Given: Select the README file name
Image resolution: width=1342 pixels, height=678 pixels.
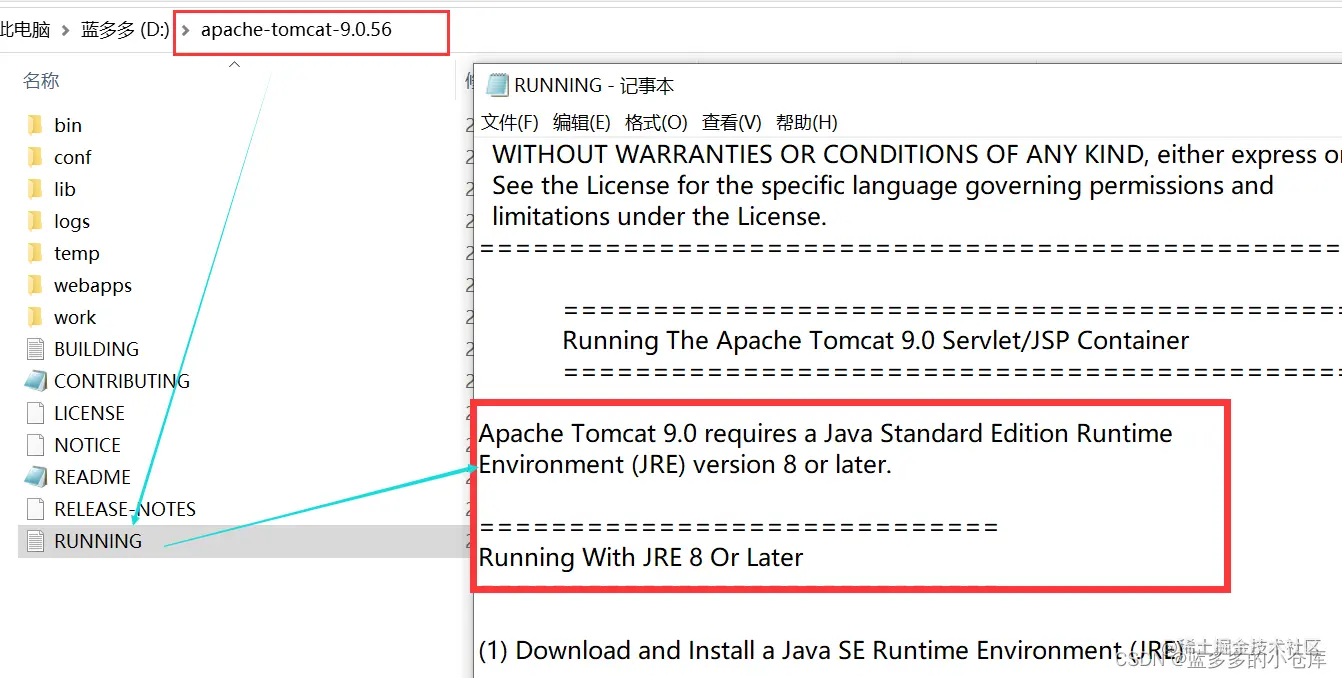Looking at the screenshot, I should click(x=92, y=477).
